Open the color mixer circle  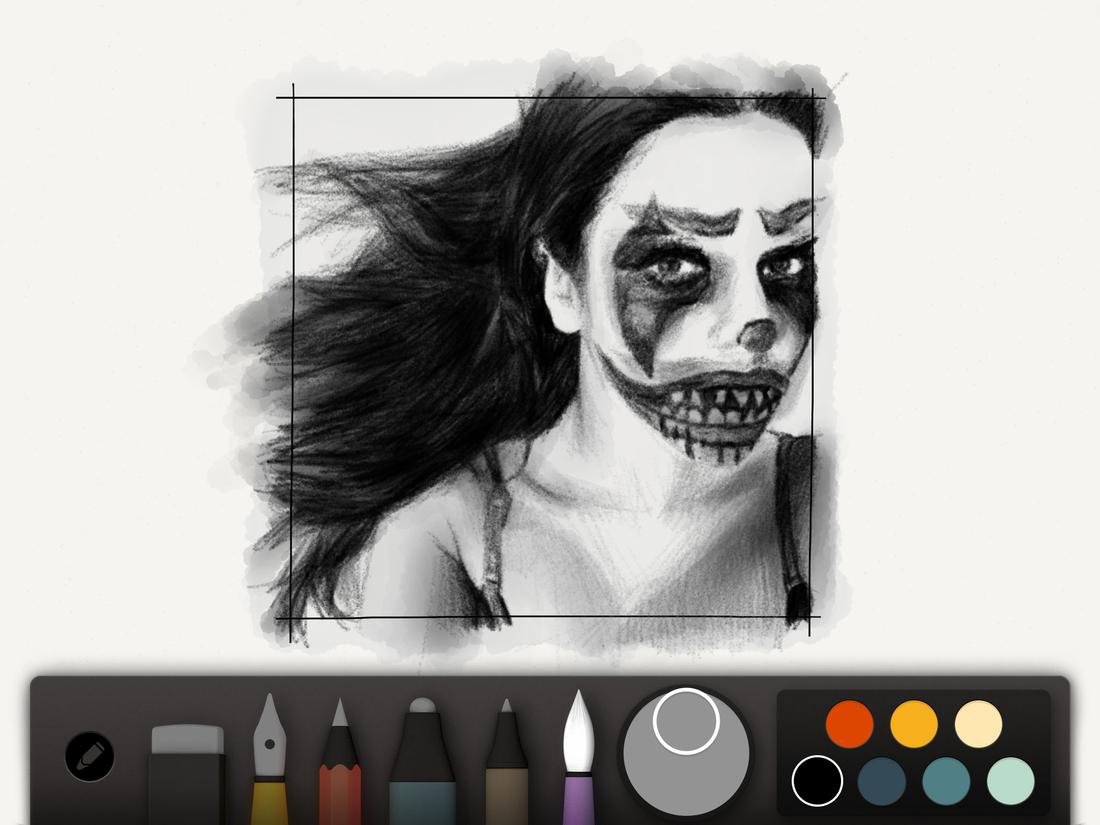[683, 760]
